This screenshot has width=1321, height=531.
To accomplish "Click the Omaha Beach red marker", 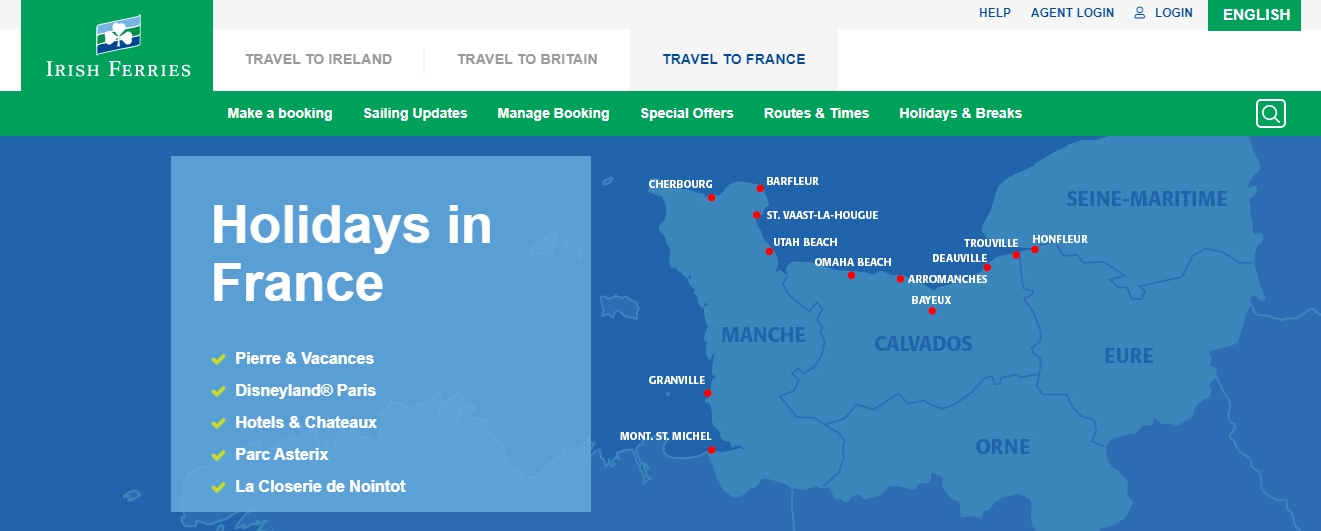I will point(851,275).
